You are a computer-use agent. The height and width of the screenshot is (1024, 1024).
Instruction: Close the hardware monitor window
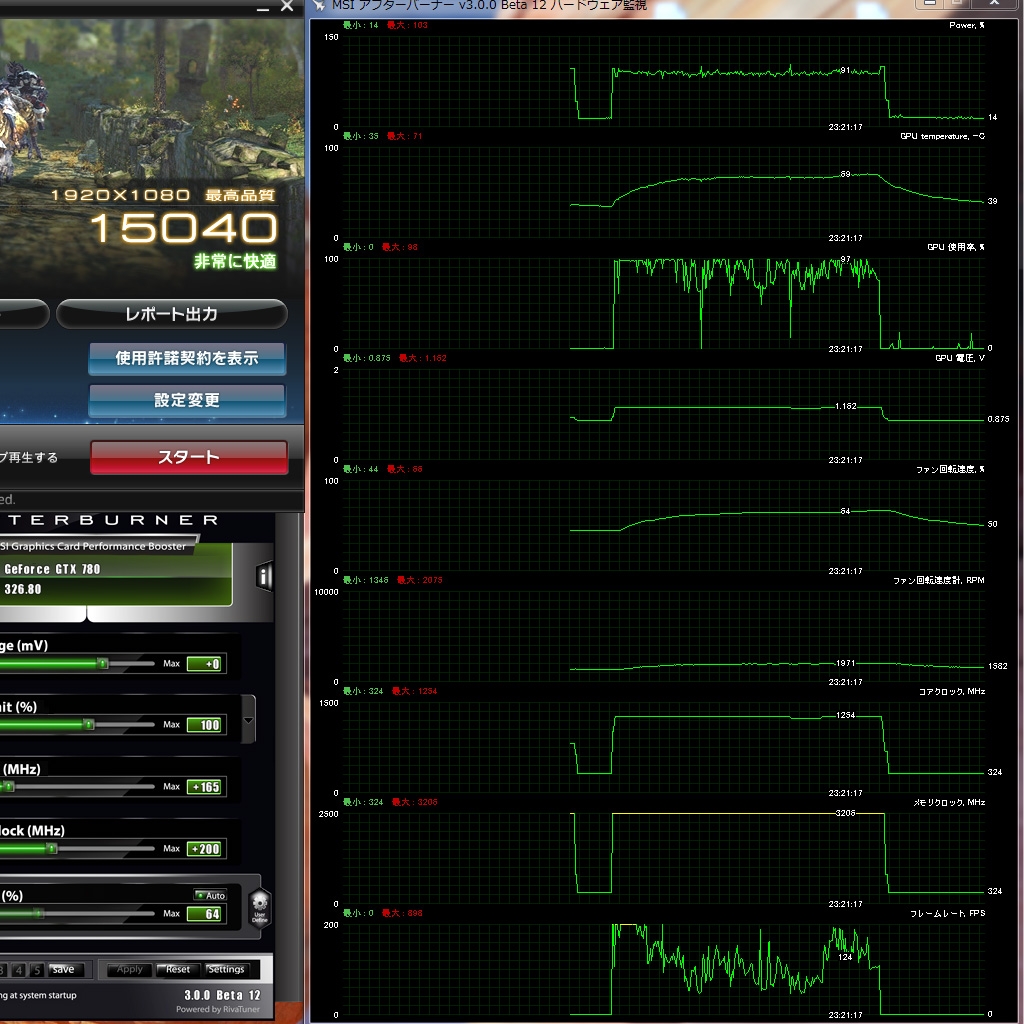(994, 3)
